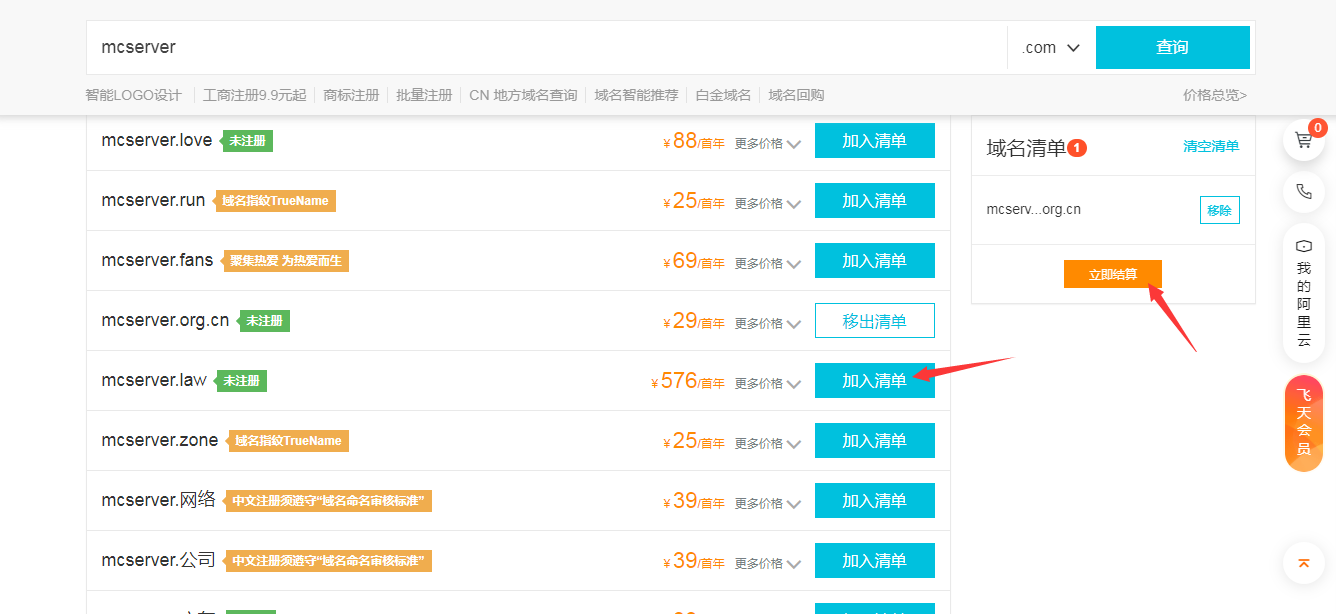Image resolution: width=1336 pixels, height=614 pixels.
Task: Add mcserver.law to the list
Action: [874, 381]
